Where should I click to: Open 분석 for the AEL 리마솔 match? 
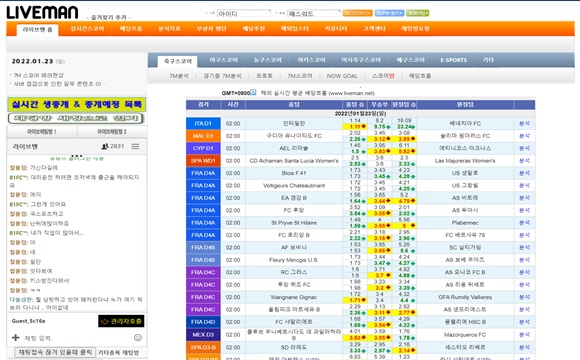(x=524, y=148)
